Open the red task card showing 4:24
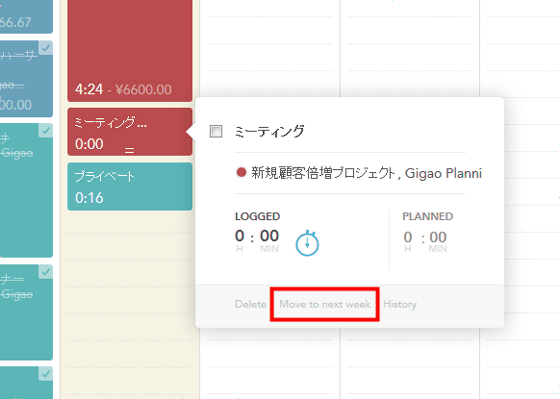 click(130, 51)
